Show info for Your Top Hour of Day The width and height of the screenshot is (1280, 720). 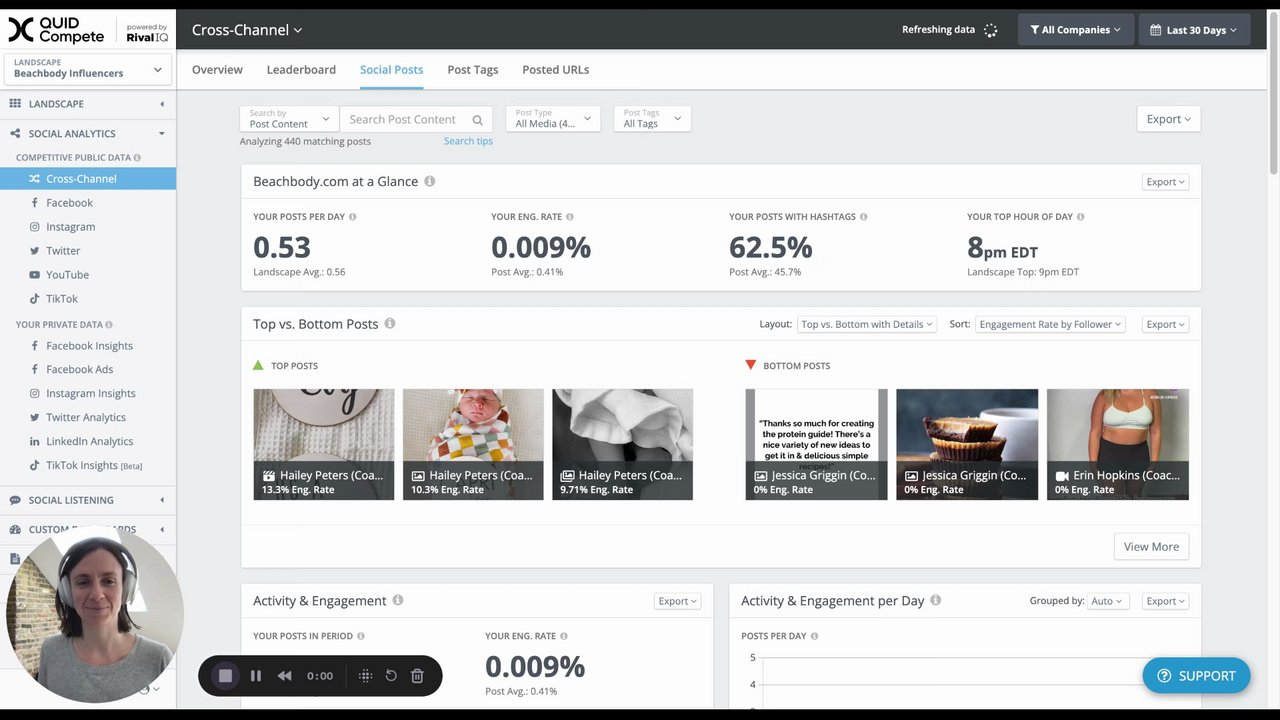click(1080, 217)
